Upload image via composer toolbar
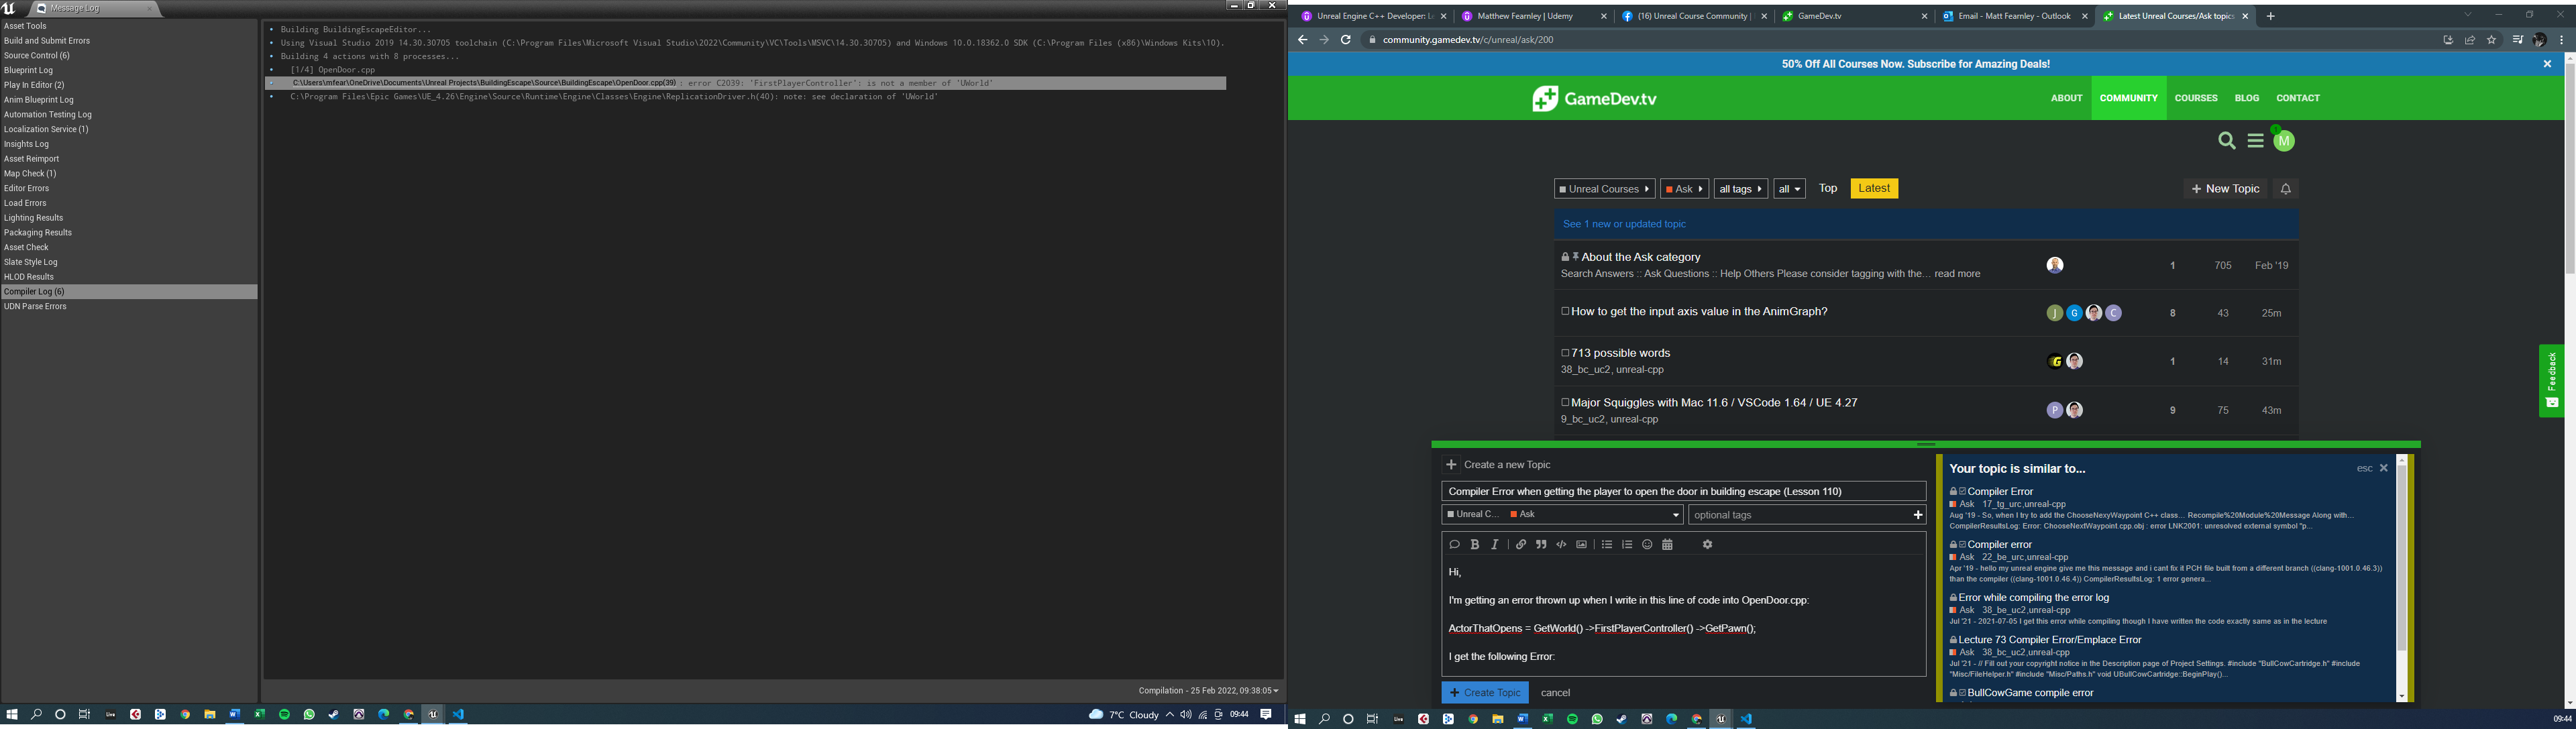 coord(1581,545)
